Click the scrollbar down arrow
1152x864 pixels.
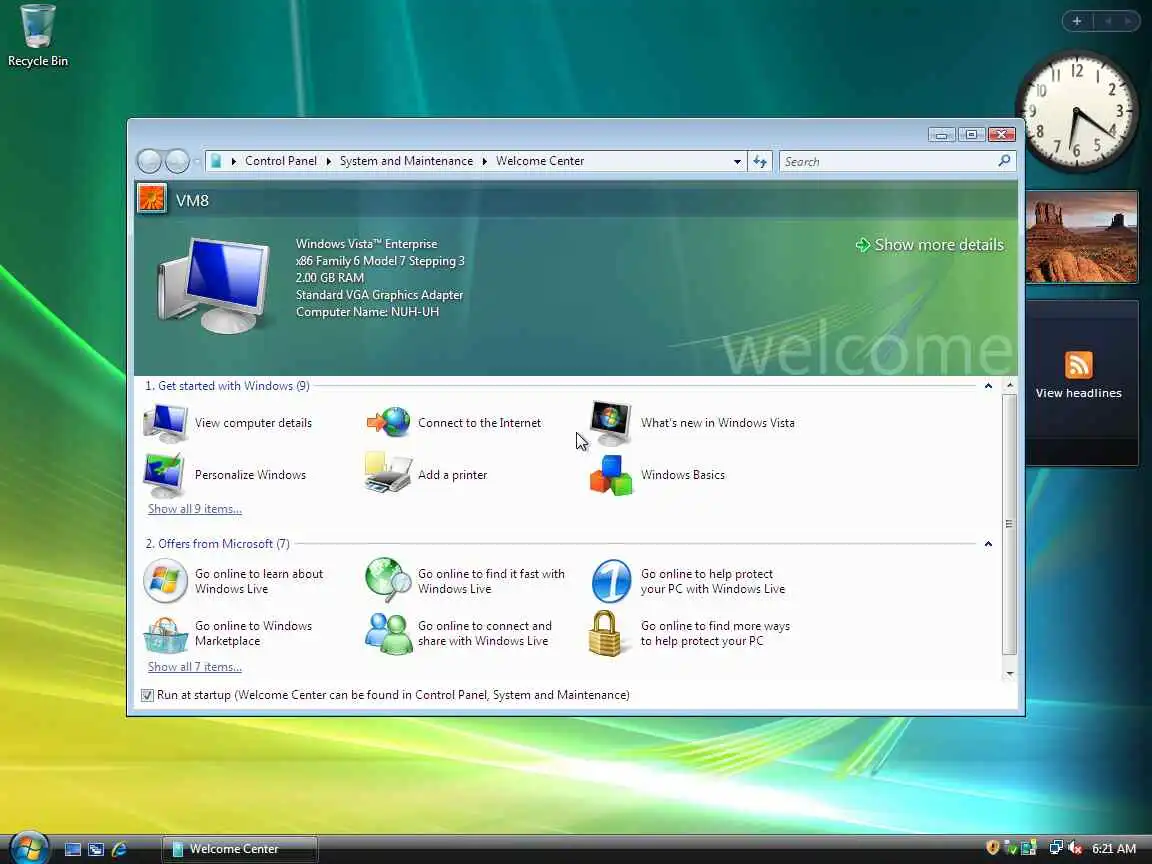point(1009,674)
